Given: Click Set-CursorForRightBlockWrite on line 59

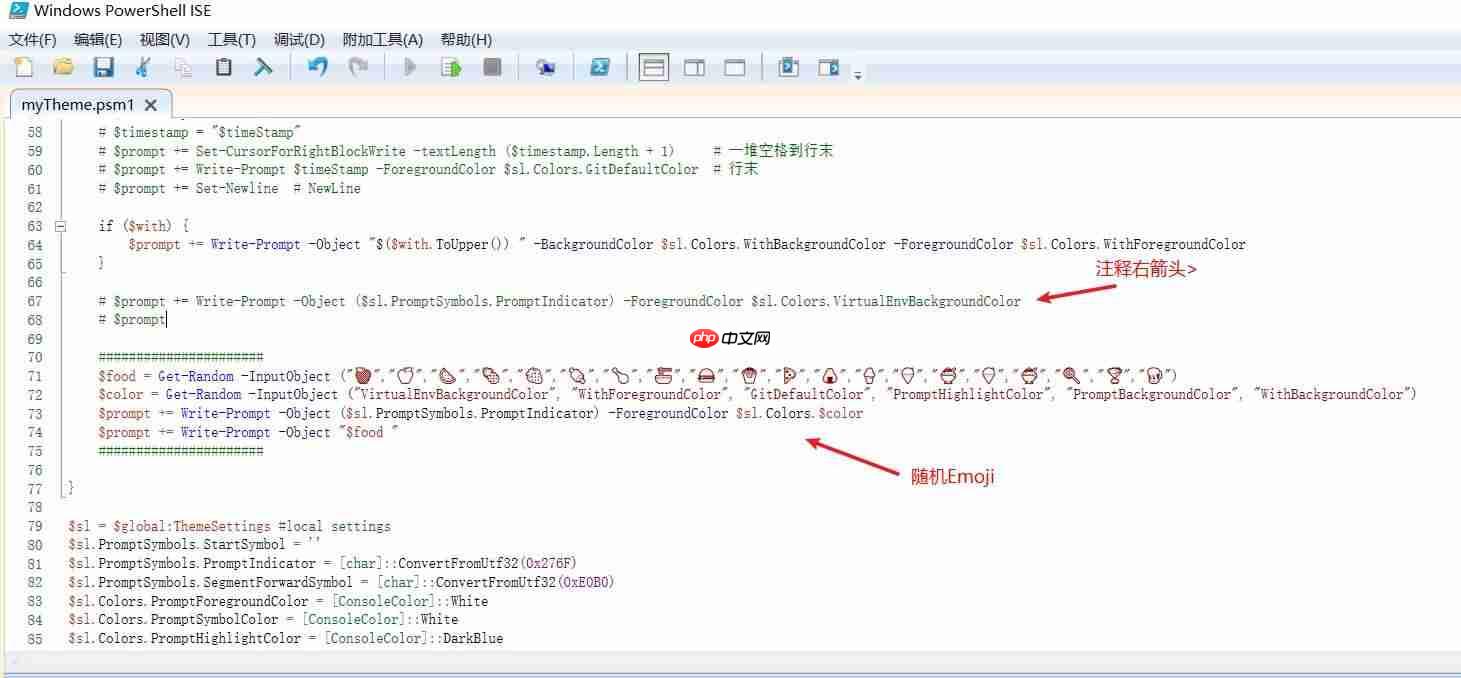Looking at the screenshot, I should pos(300,151).
